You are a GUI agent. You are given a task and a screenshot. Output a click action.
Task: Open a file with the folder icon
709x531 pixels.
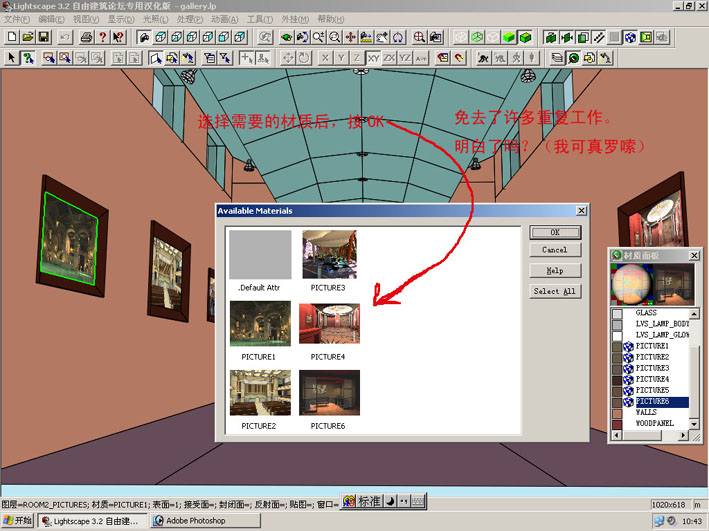point(28,37)
